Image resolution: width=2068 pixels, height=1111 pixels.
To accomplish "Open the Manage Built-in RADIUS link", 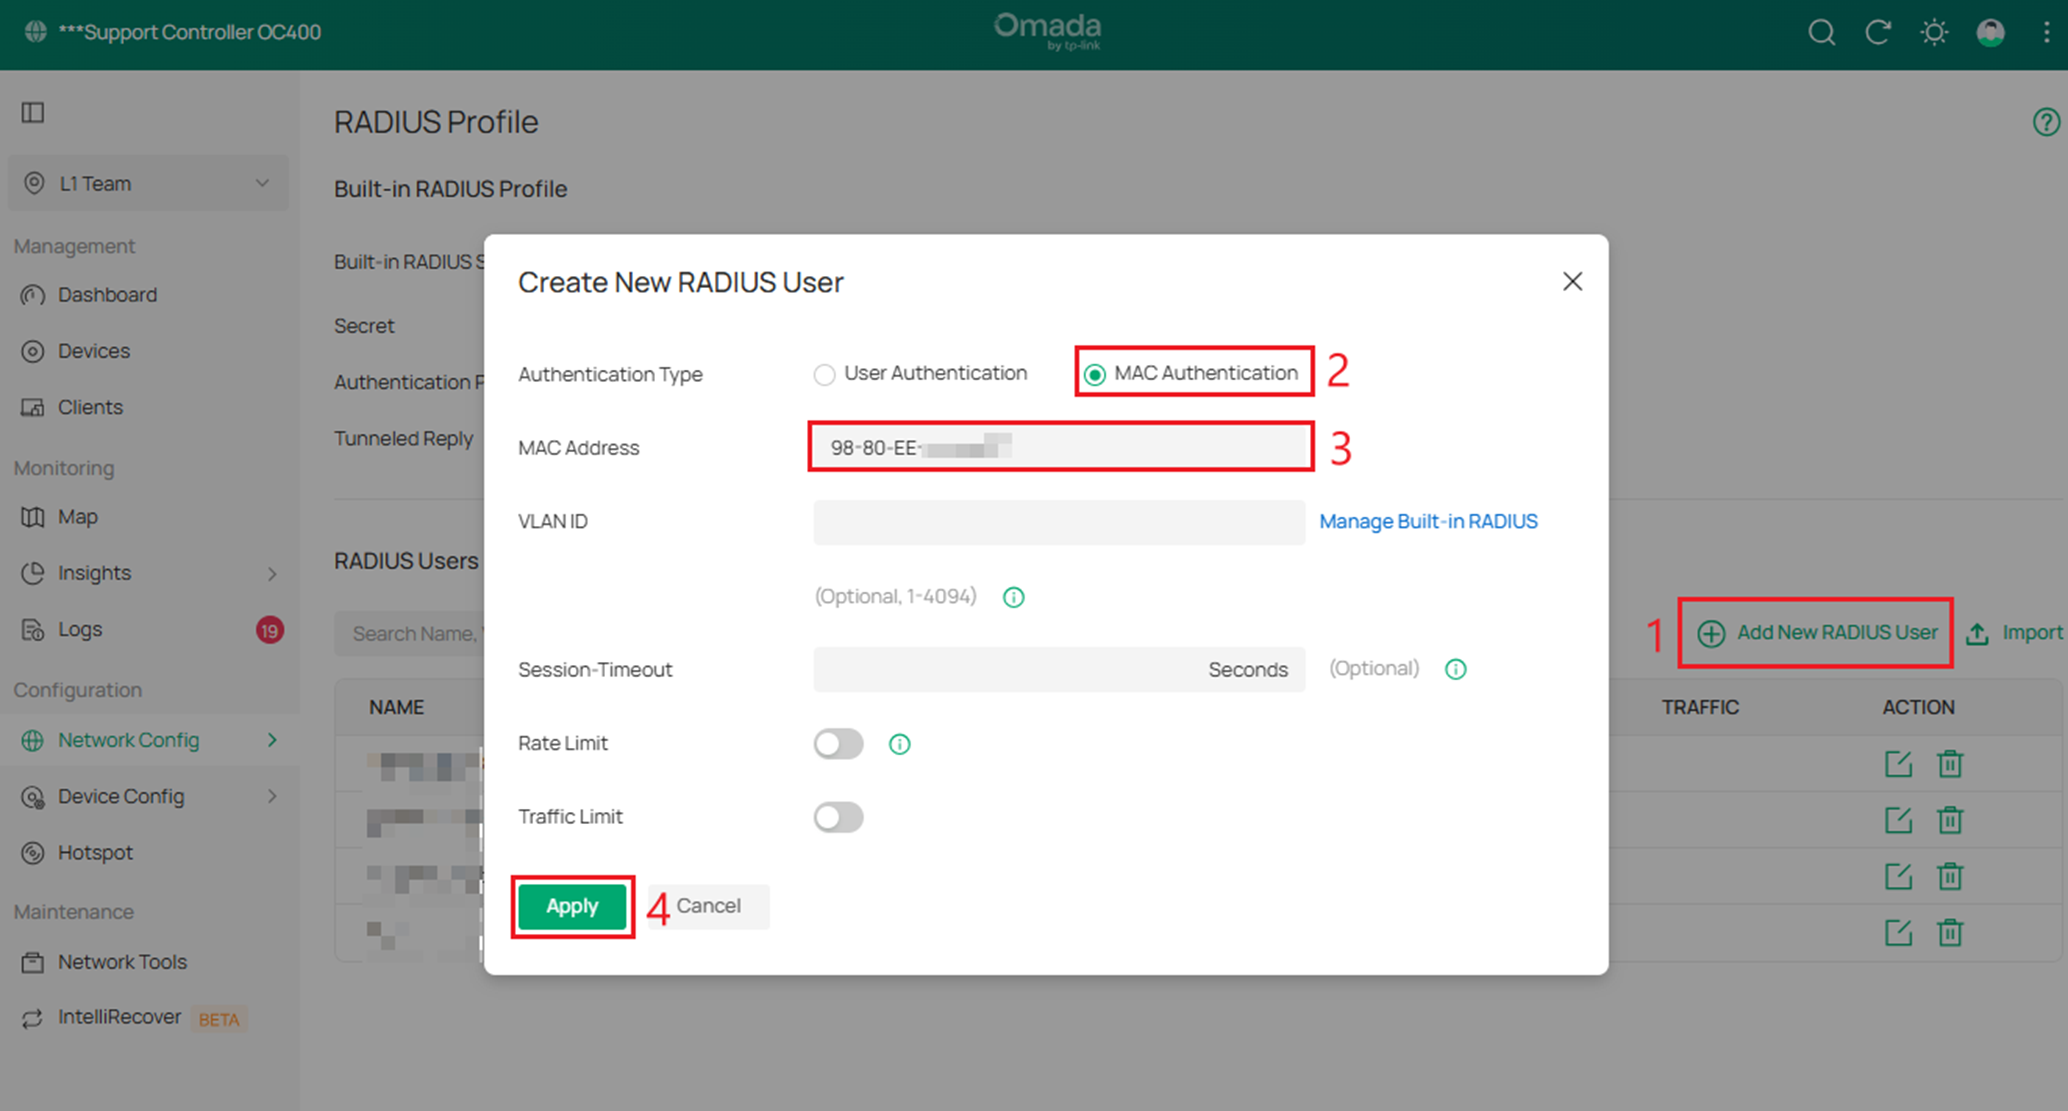I will click(x=1428, y=521).
